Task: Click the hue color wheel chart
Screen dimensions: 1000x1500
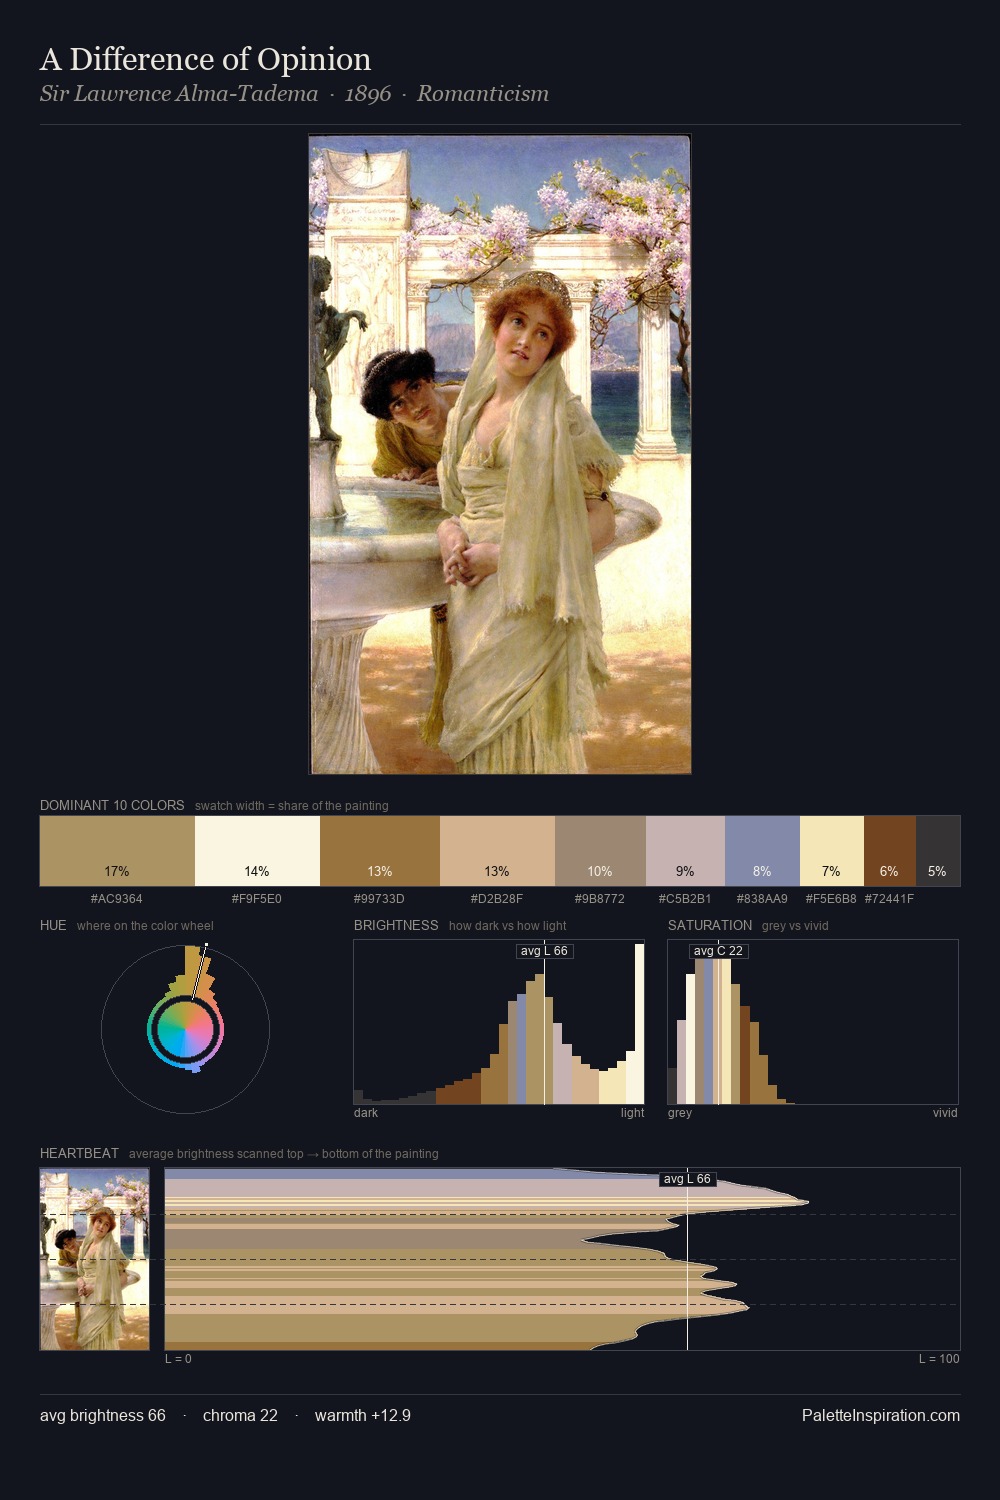Action: (185, 1029)
